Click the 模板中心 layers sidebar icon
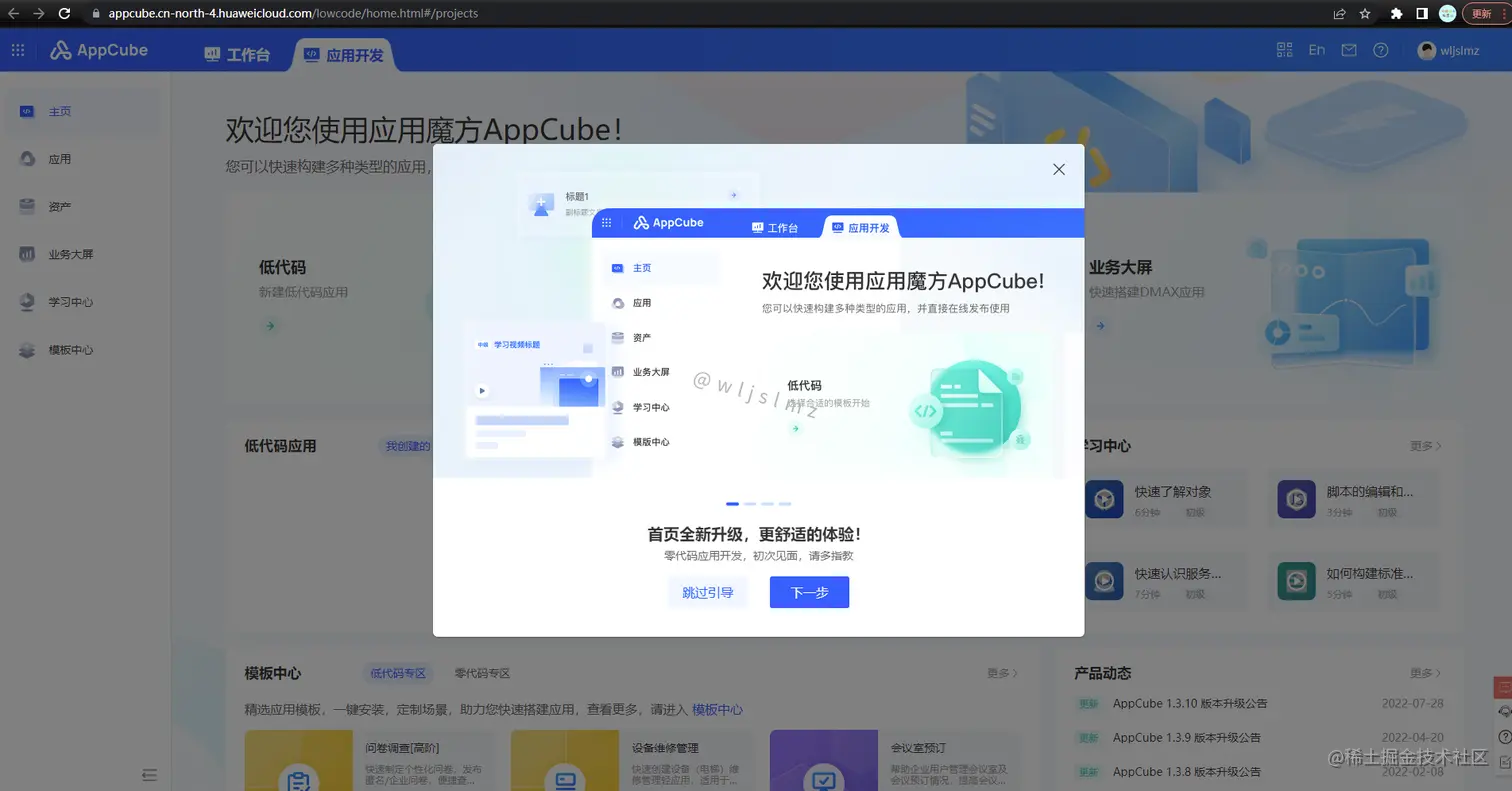This screenshot has height=791, width=1512. click(x=27, y=350)
